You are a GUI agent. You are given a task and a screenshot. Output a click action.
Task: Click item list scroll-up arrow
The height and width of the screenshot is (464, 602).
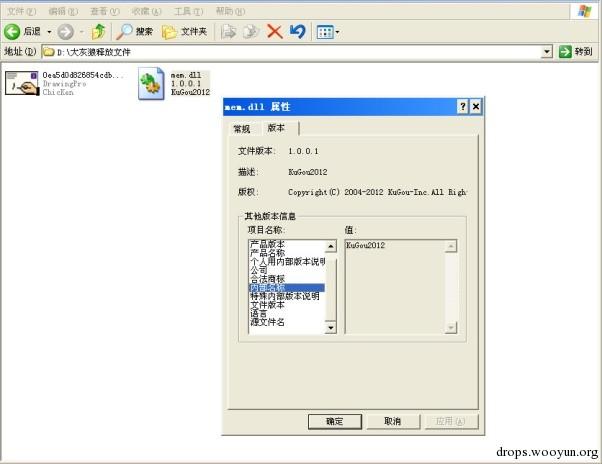(331, 246)
